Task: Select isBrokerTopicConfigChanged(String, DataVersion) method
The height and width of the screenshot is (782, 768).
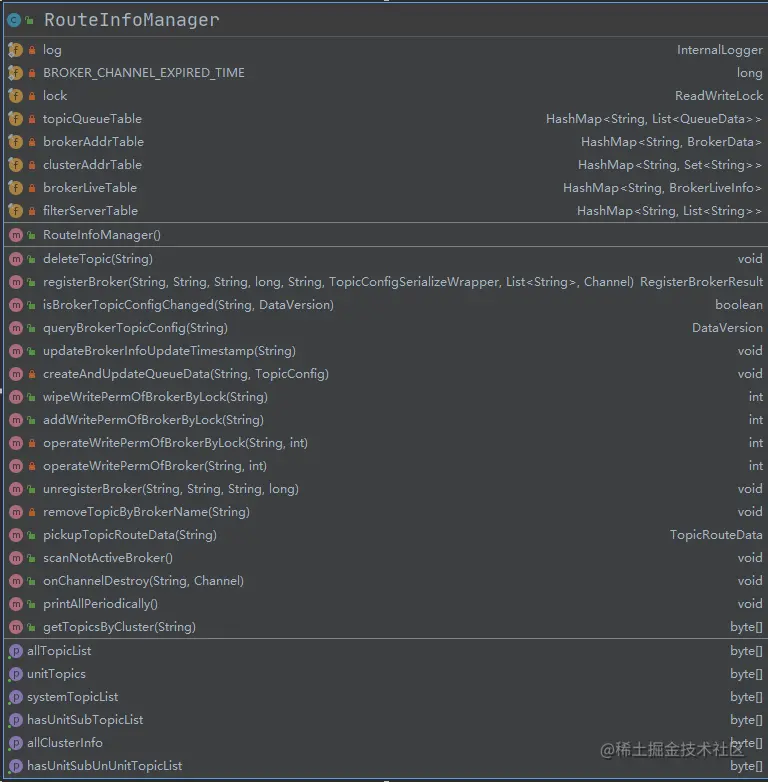Action: coord(188,305)
